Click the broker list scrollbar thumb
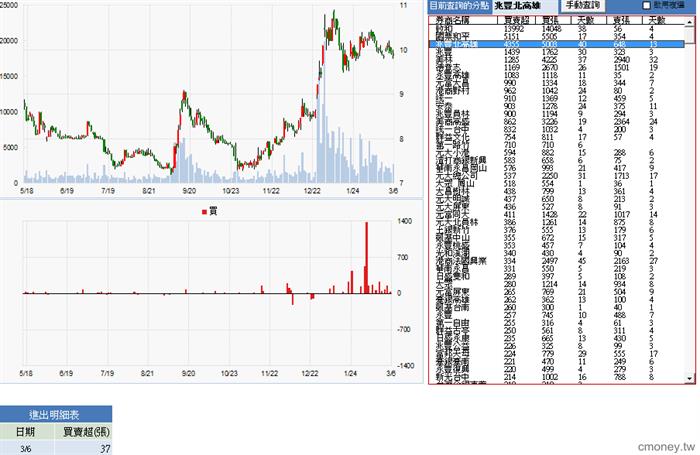 click(x=690, y=35)
